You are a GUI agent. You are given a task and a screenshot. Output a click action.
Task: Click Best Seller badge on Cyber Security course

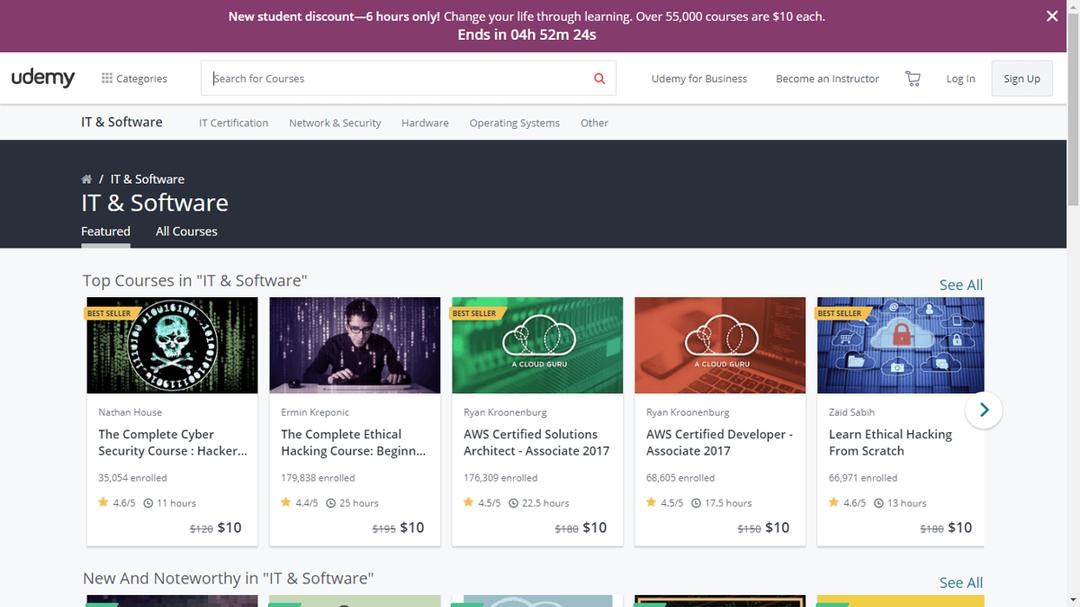pyautogui.click(x=112, y=313)
